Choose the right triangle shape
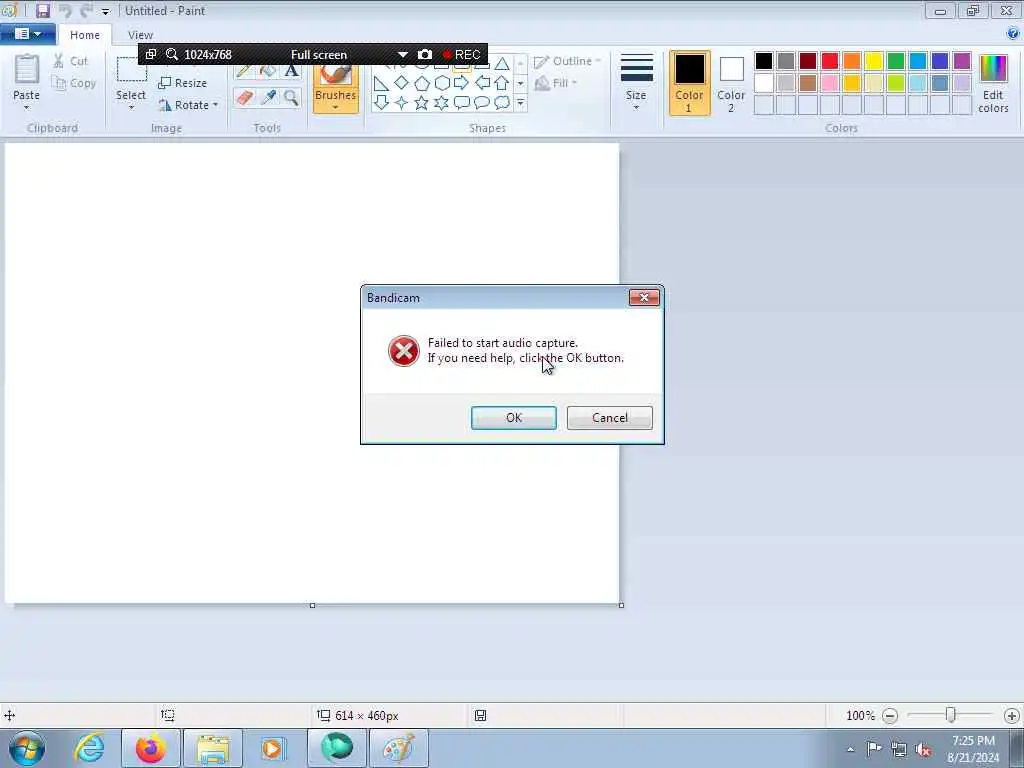The image size is (1024, 768). tap(381, 83)
